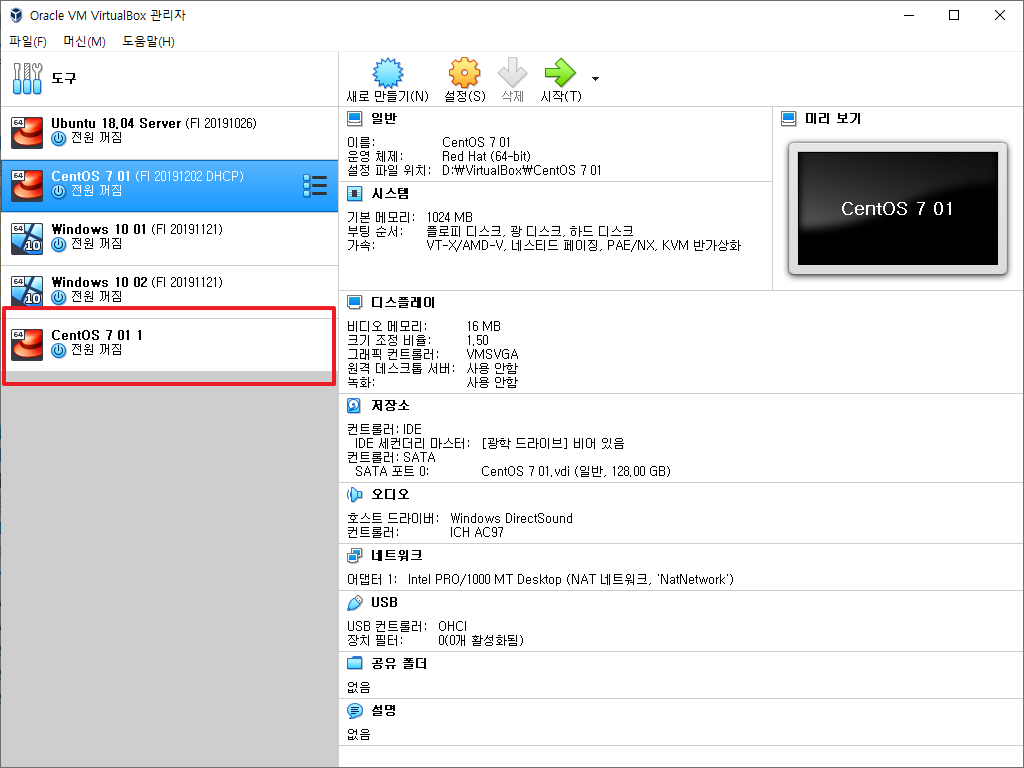This screenshot has width=1024, height=768.
Task: Open the USB section header
Action: click(x=384, y=602)
